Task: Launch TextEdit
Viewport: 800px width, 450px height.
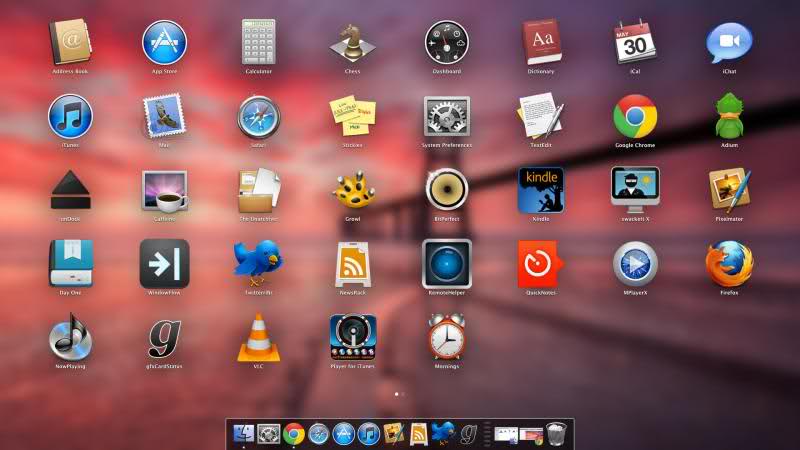Action: [541, 116]
